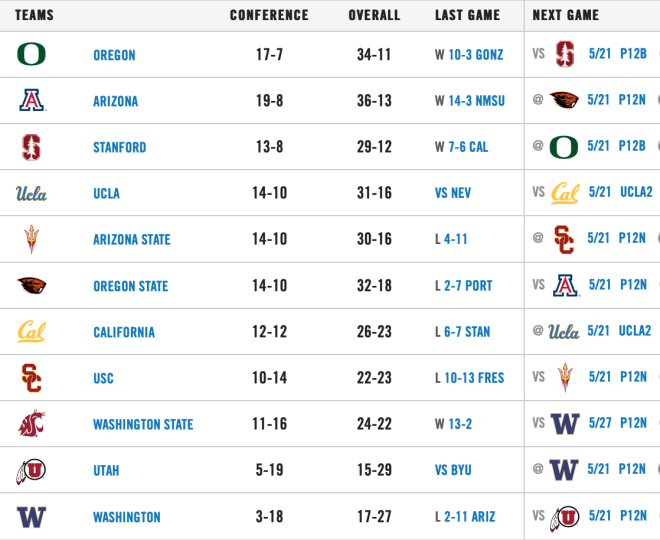Open the Oregon team link
Screen dimensions: 660x540
point(114,55)
